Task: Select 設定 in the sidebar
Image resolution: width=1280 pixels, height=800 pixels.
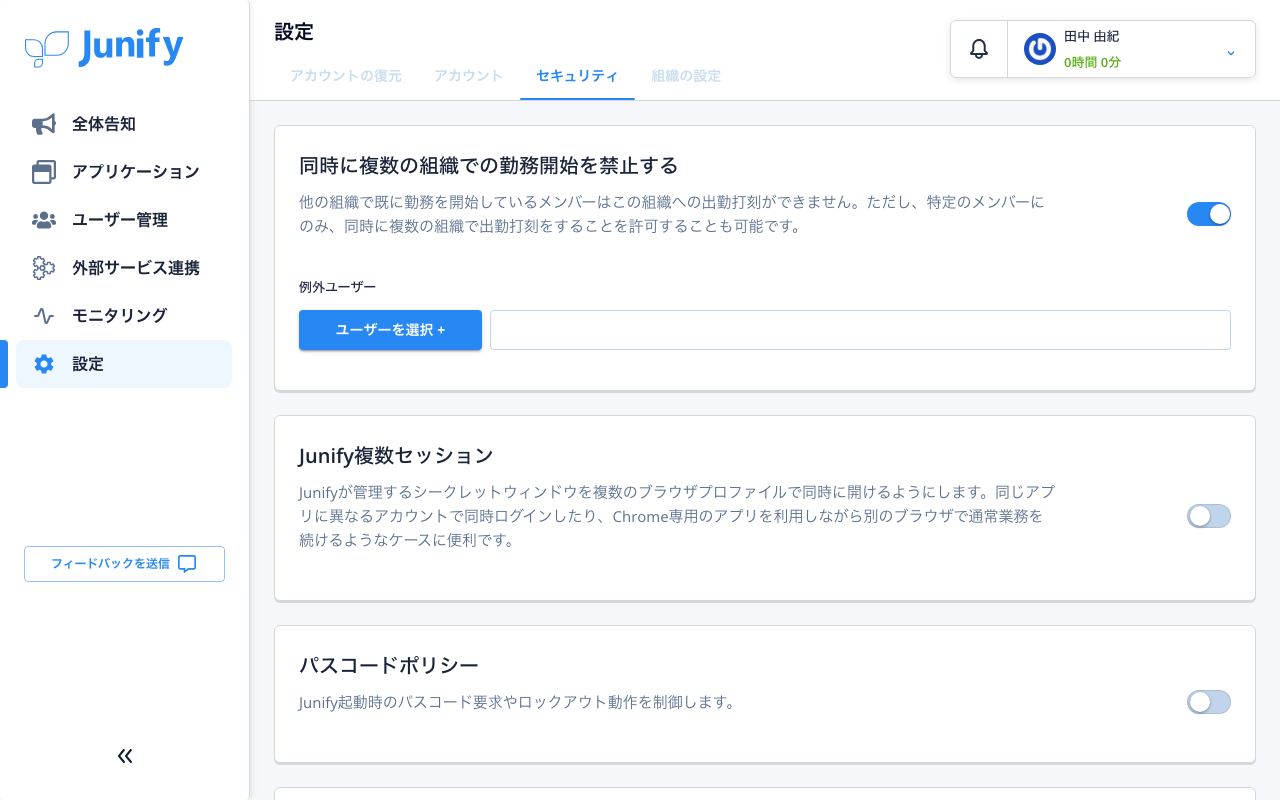Action: [124, 364]
